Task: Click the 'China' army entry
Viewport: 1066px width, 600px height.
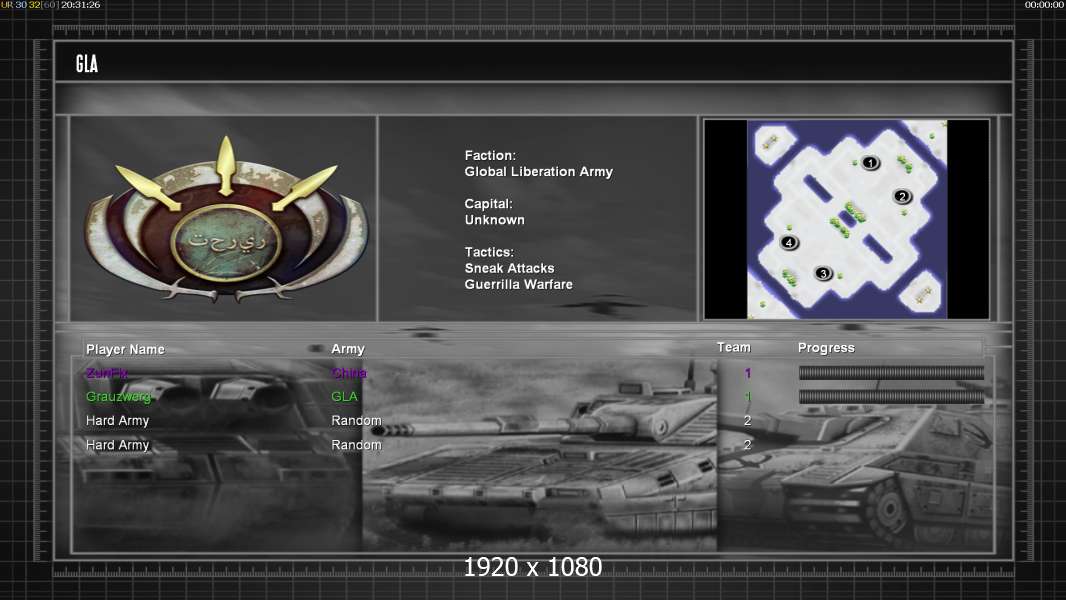Action: (349, 373)
